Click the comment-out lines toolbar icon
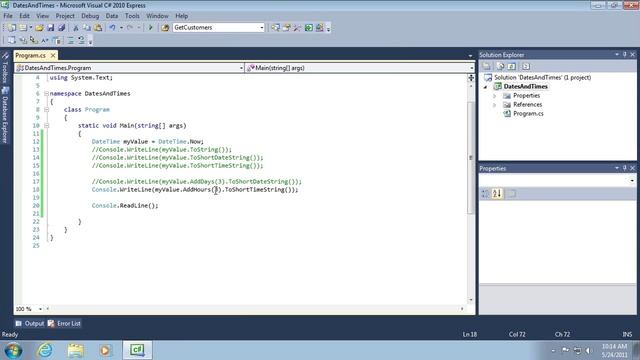 tap(71, 40)
